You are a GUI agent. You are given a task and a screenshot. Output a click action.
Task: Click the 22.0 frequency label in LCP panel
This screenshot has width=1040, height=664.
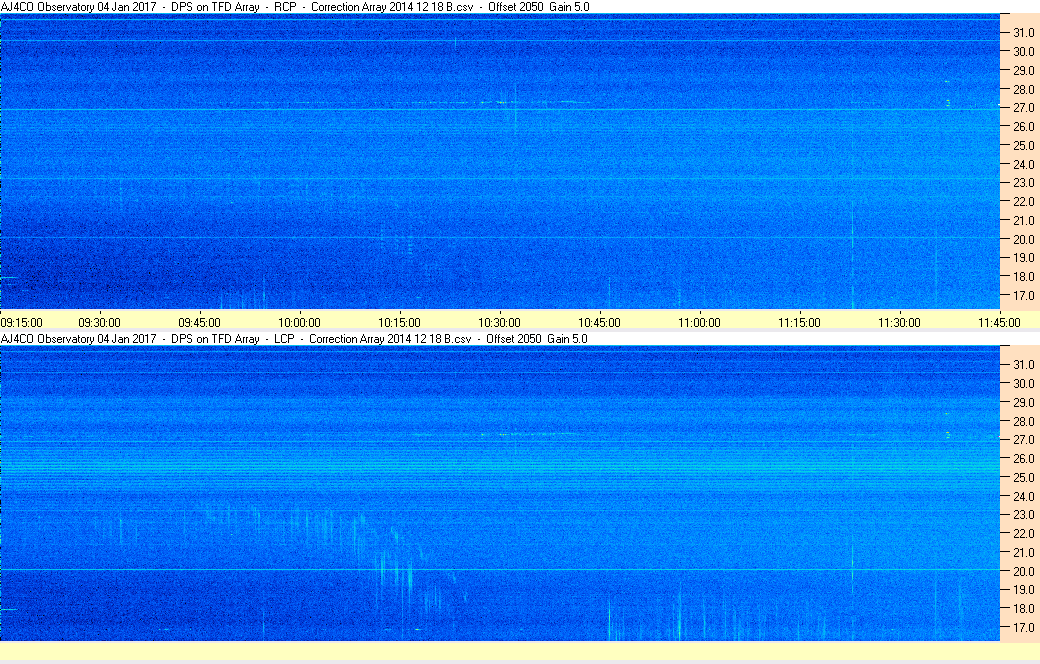pos(1023,534)
